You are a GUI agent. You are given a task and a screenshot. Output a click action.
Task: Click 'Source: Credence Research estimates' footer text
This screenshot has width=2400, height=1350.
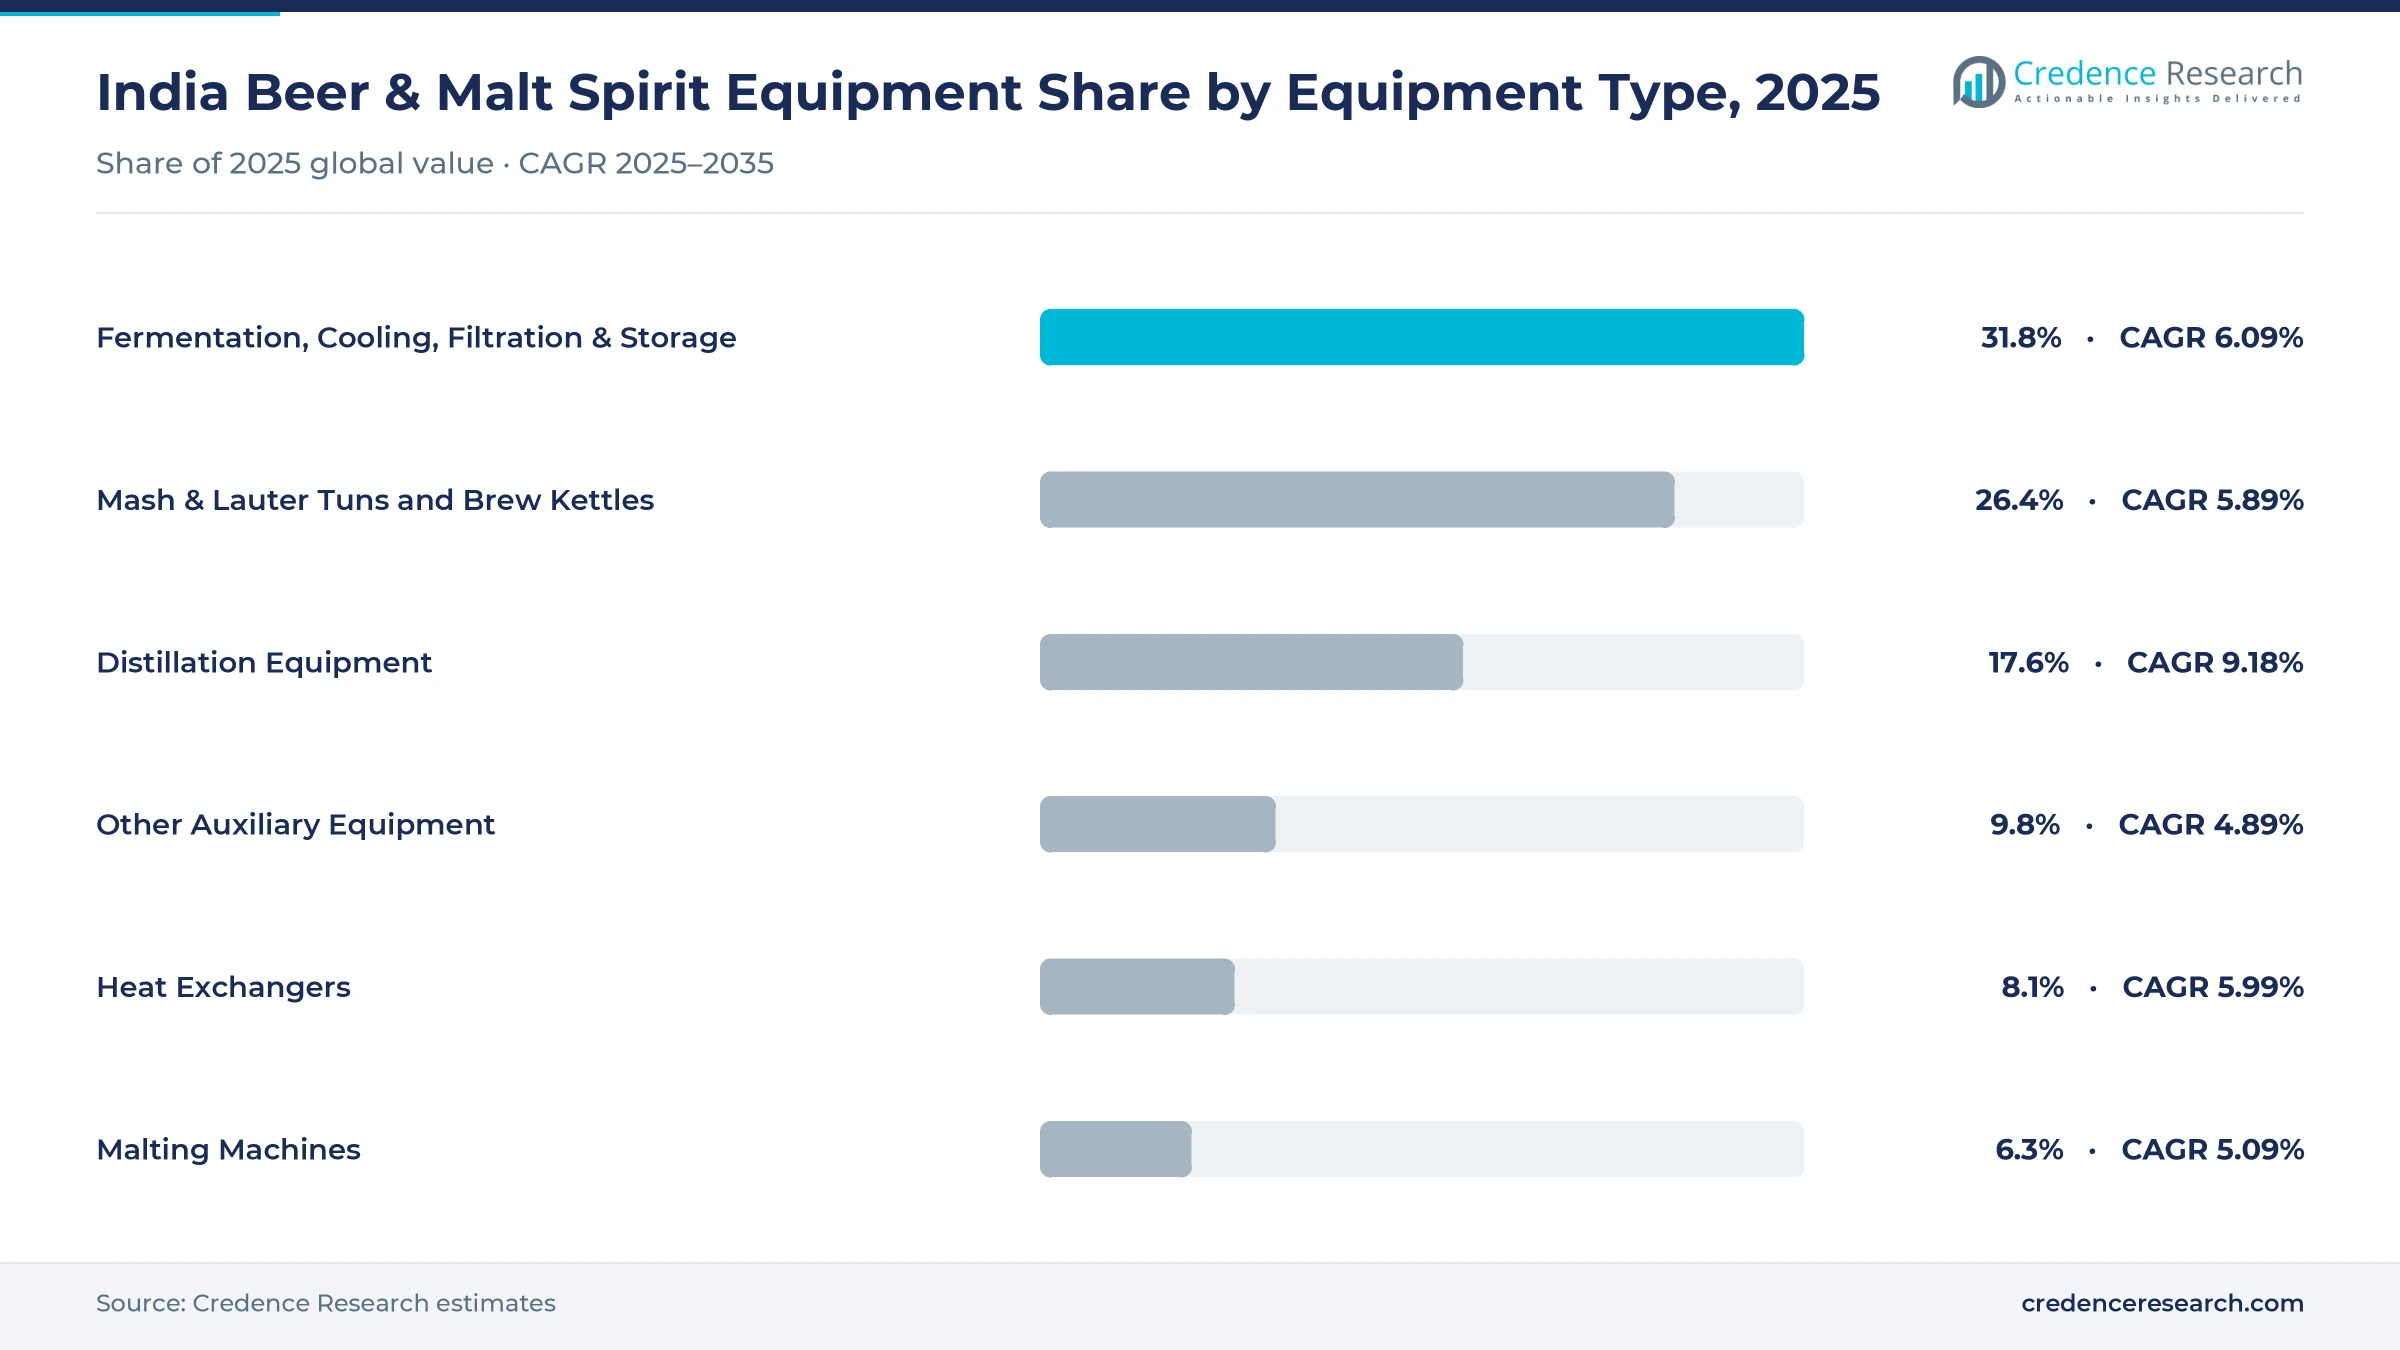tap(326, 1303)
